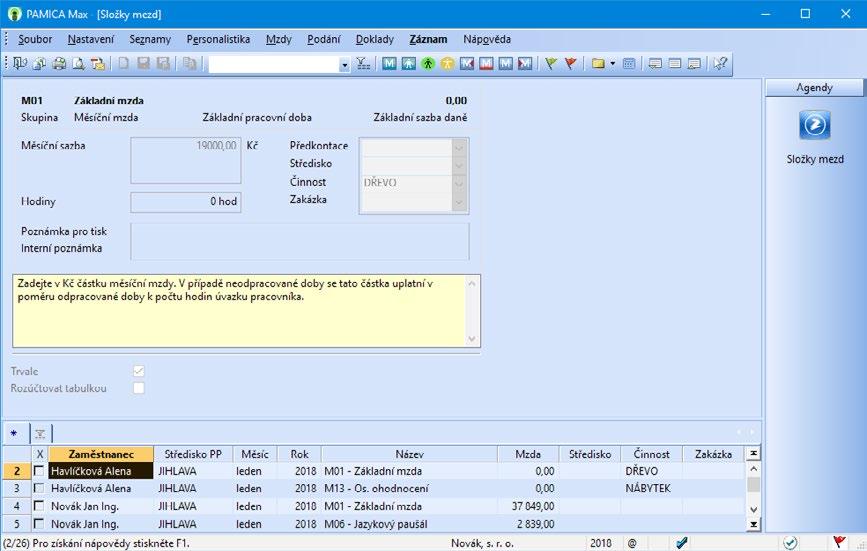This screenshot has width=867, height=551.
Task: Click the yellow folder icon in toolbar
Action: pyautogui.click(x=598, y=64)
